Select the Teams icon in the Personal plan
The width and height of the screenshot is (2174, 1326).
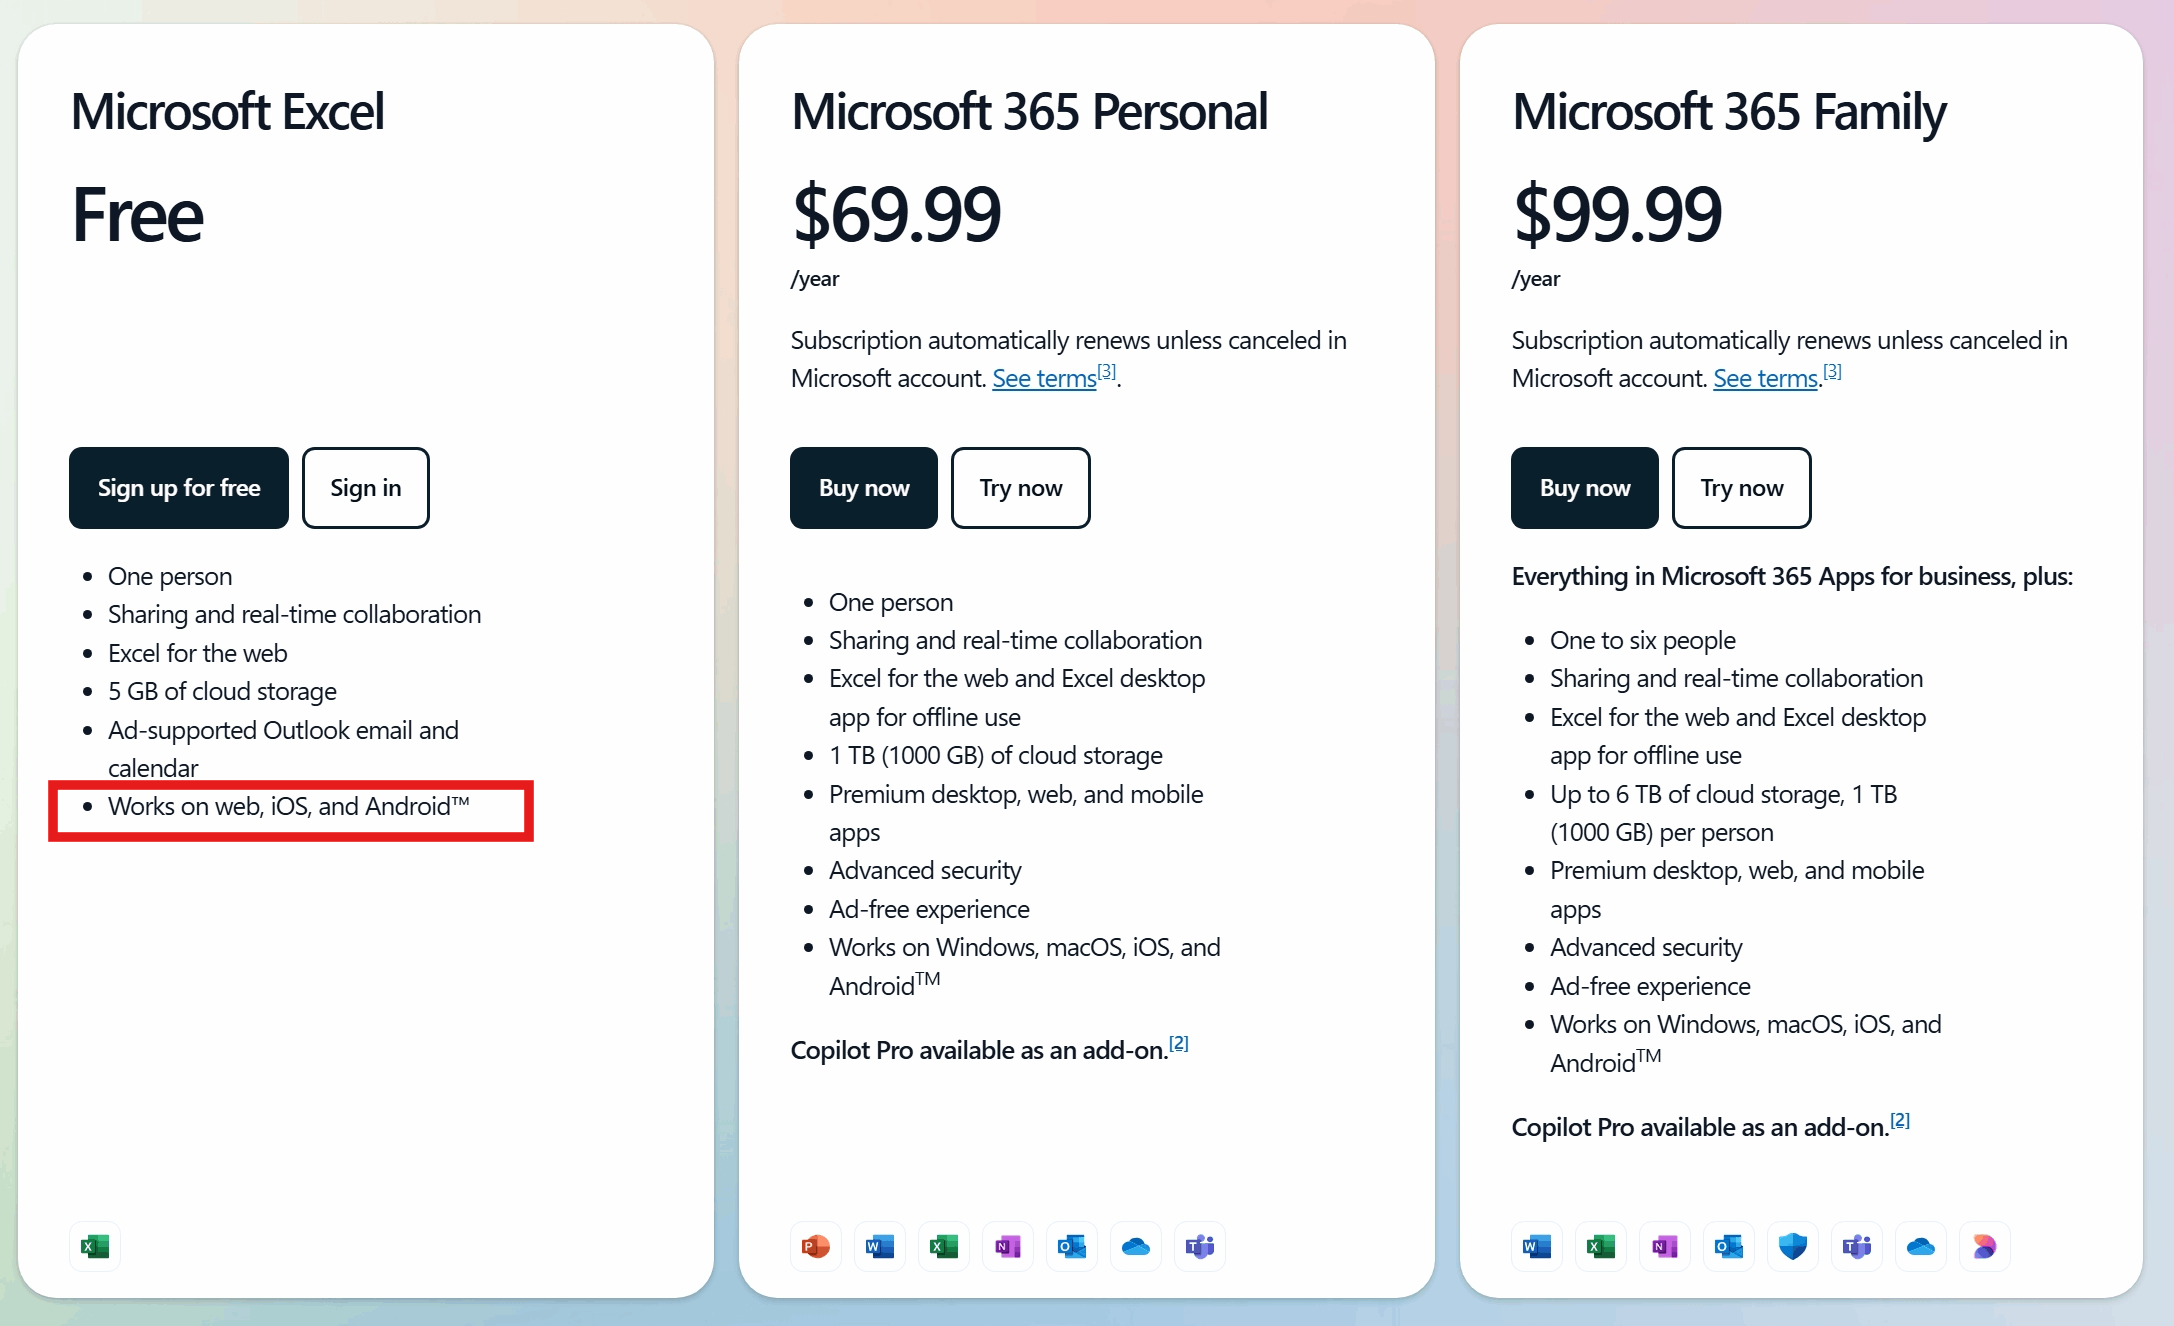coord(1200,1246)
